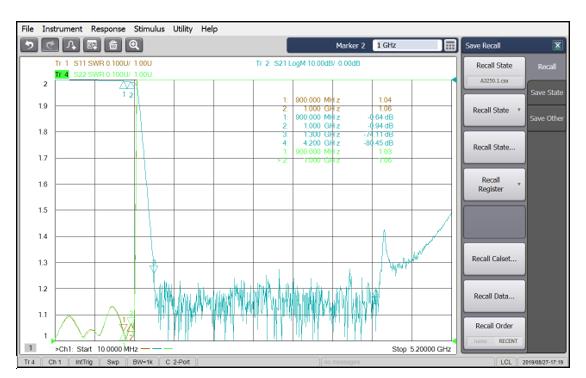Screen dimensions: 586x378
Task: Select trace Tr 1 S11 SWR label
Action: (104, 63)
